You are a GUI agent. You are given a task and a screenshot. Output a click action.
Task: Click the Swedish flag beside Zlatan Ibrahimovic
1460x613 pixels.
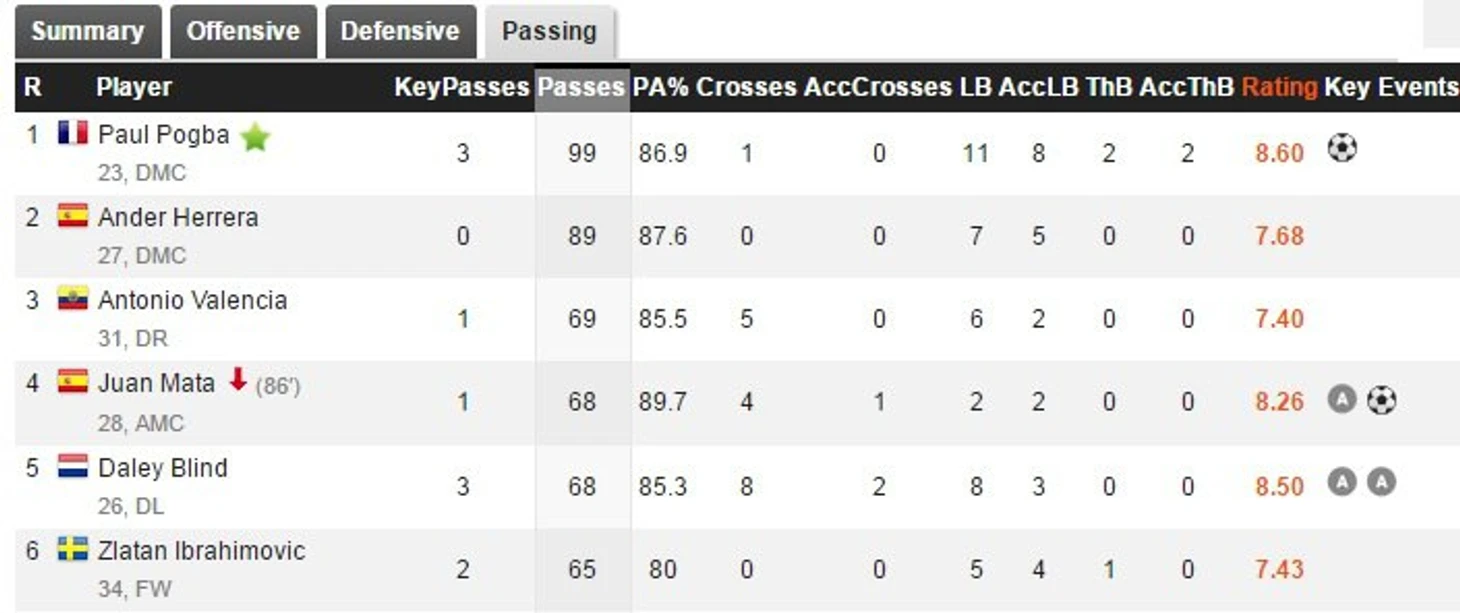point(73,548)
